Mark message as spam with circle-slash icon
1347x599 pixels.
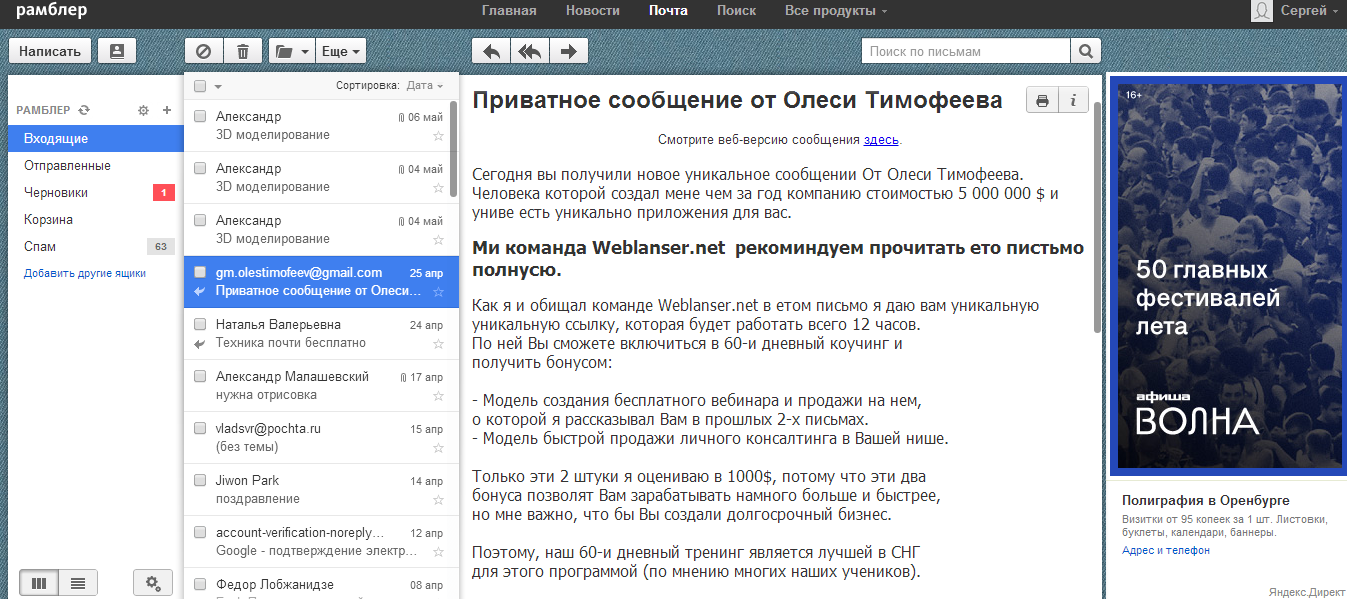[x=204, y=51]
